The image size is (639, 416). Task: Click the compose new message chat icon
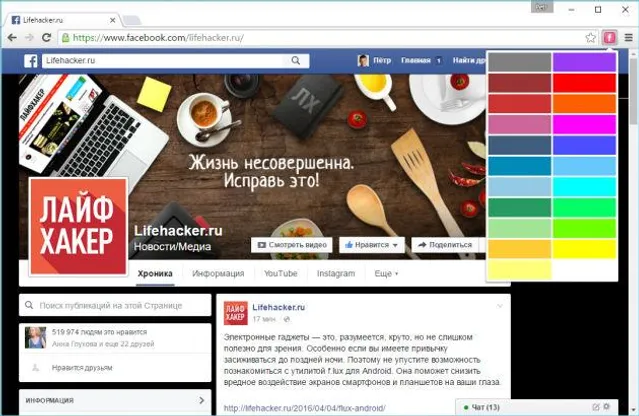pyautogui.click(x=595, y=407)
